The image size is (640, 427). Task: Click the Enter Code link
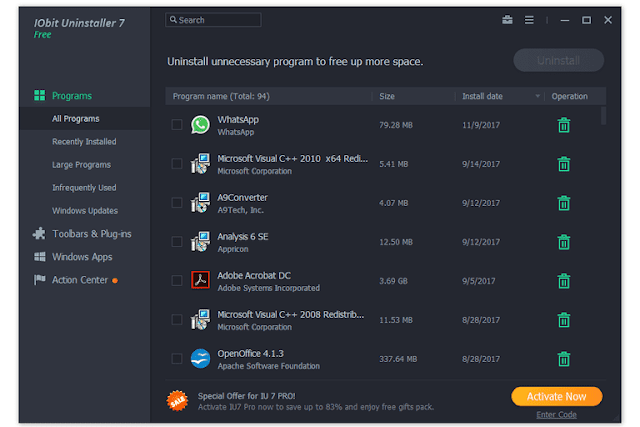pos(556,415)
